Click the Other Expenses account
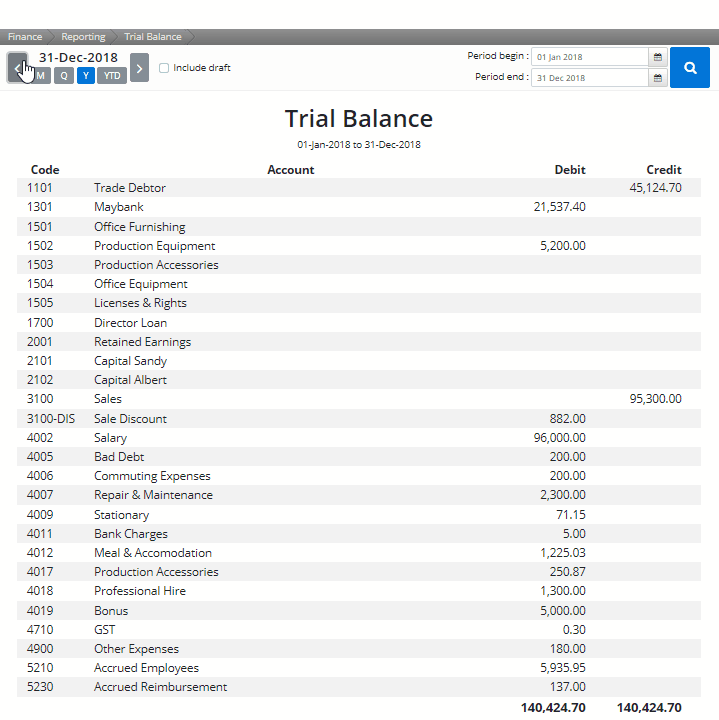The width and height of the screenshot is (719, 720). pyautogui.click(x=136, y=649)
